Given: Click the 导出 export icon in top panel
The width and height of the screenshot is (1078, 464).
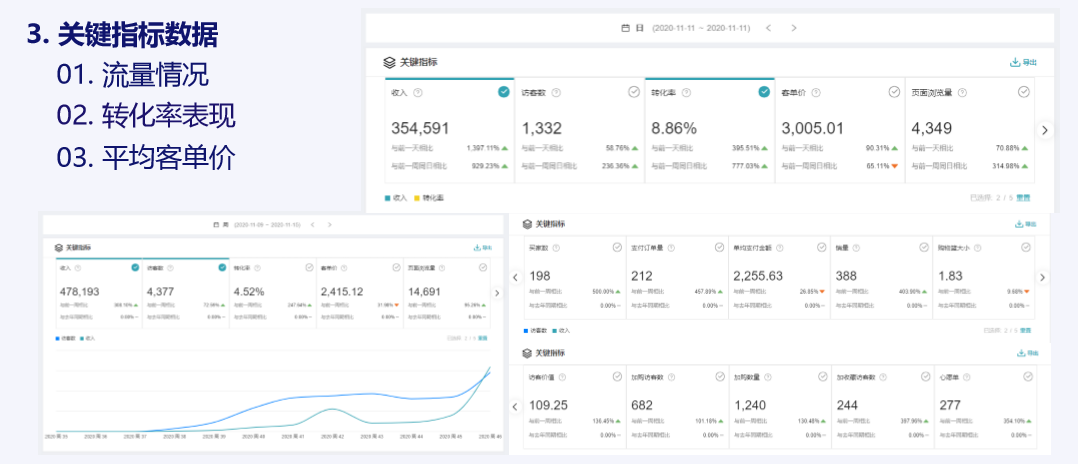Looking at the screenshot, I should 1015,62.
